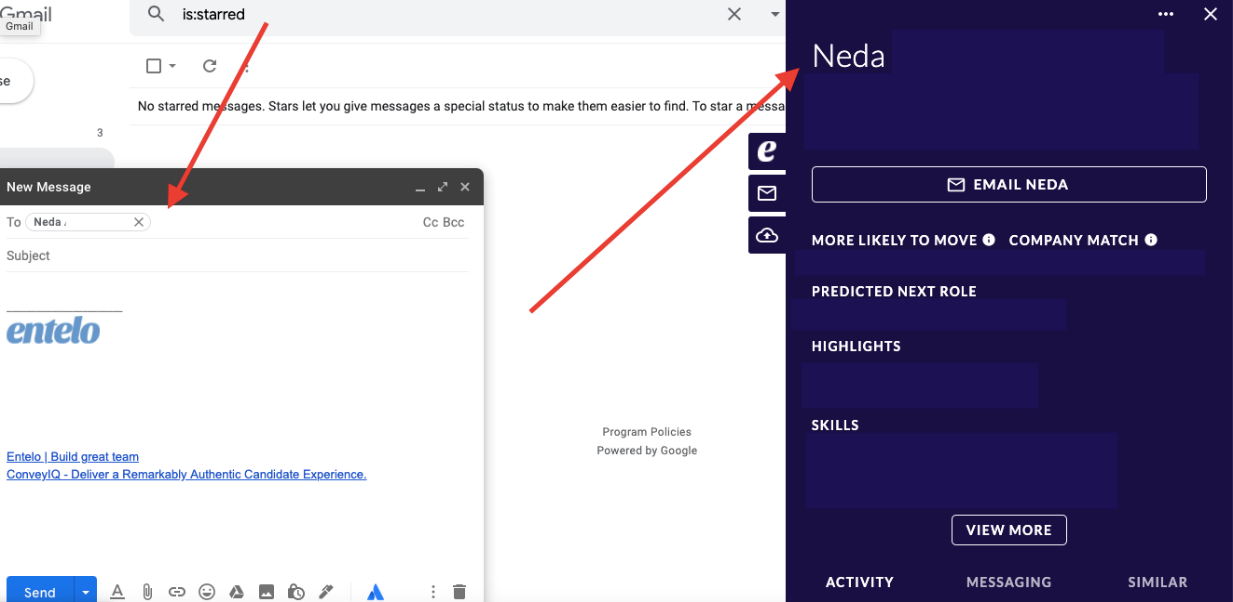Viewport: 1233px width, 602px height.
Task: Clear the is:starred search with X
Action: [734, 14]
